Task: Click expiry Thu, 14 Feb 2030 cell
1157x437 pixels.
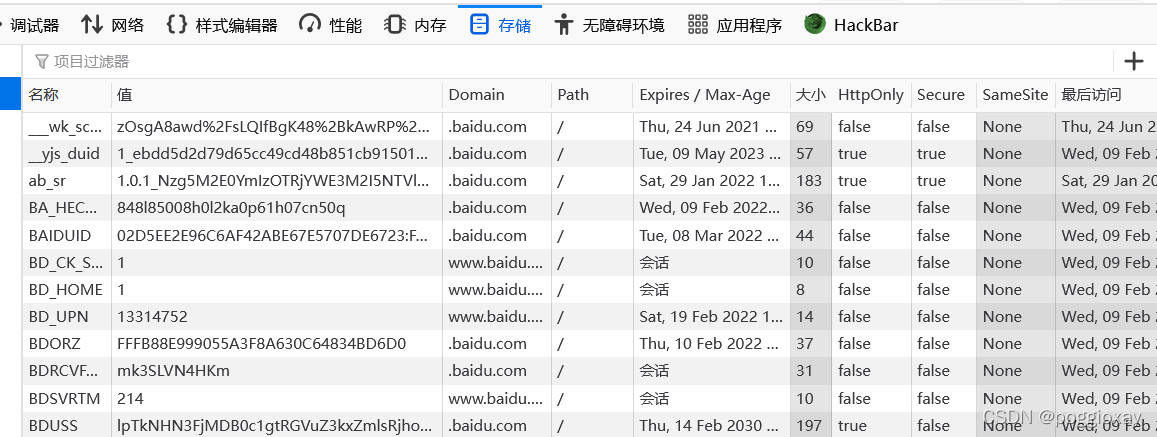Action: click(x=711, y=426)
